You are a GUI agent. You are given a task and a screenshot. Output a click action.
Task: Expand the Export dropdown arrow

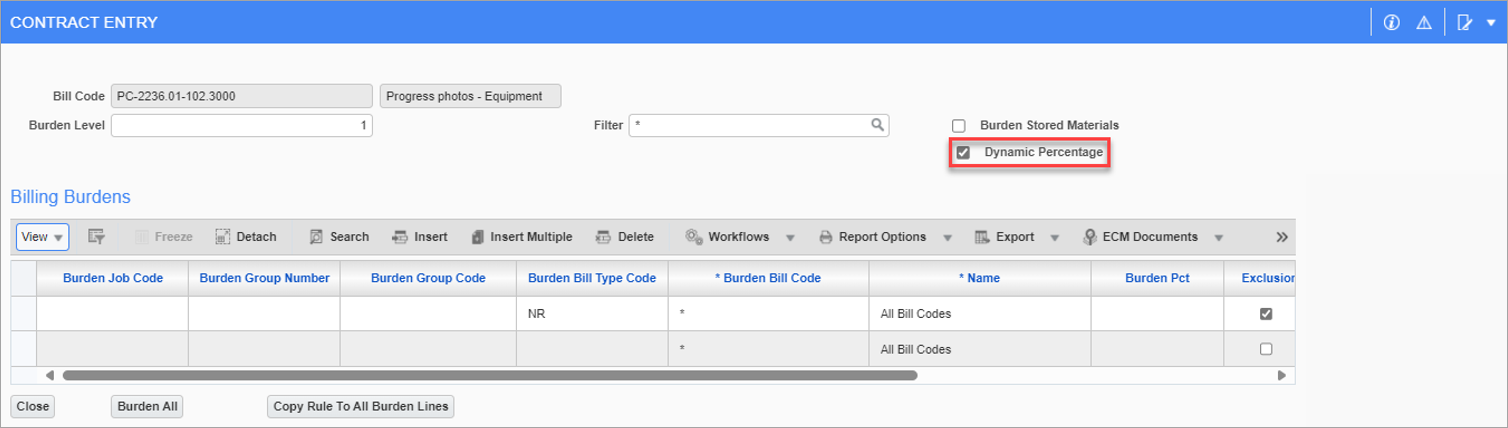(x=1055, y=238)
